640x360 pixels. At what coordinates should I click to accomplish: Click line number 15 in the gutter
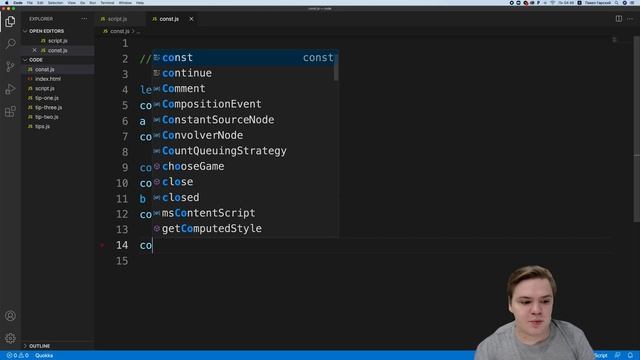coord(122,261)
